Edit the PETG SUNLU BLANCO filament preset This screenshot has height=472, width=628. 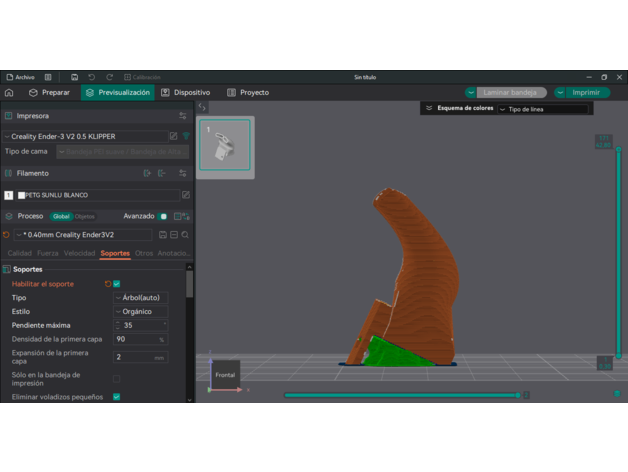(x=185, y=195)
